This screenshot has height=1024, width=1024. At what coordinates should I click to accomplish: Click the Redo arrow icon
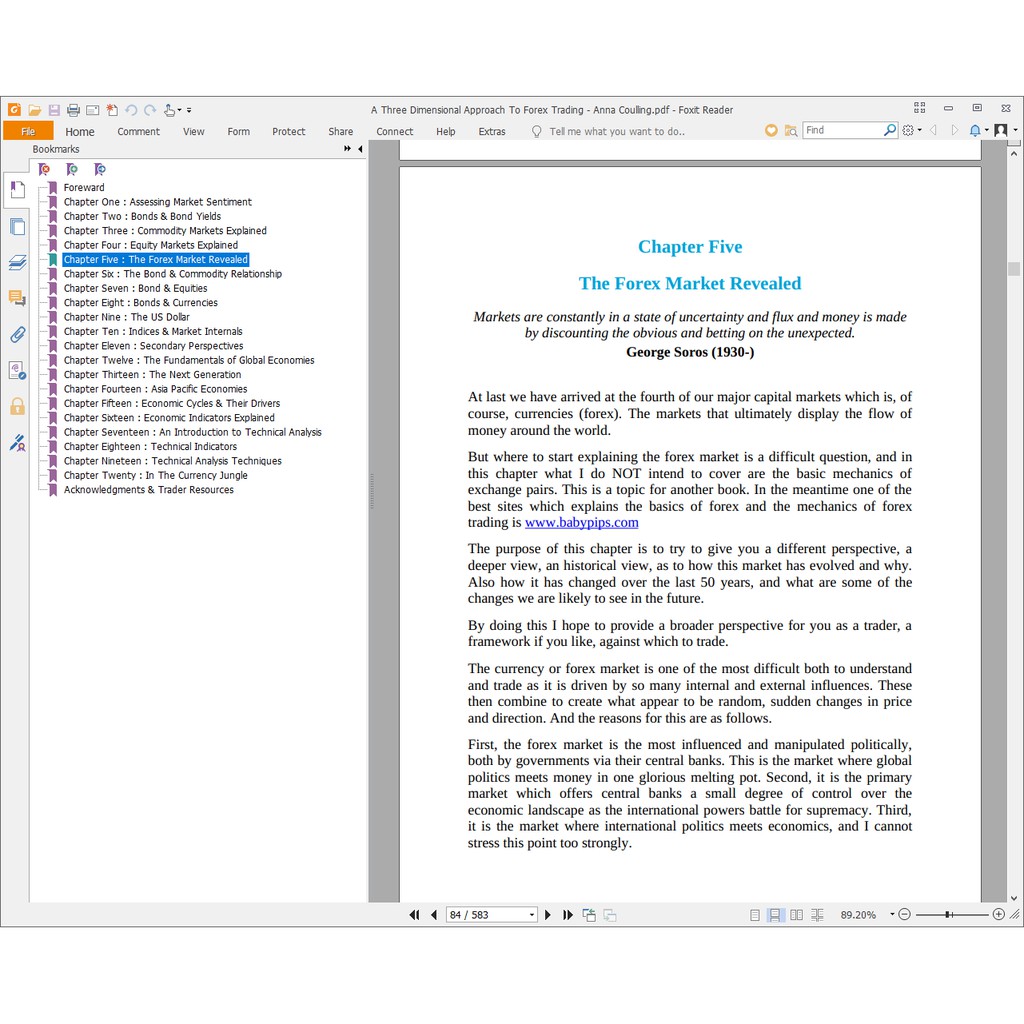pyautogui.click(x=150, y=110)
